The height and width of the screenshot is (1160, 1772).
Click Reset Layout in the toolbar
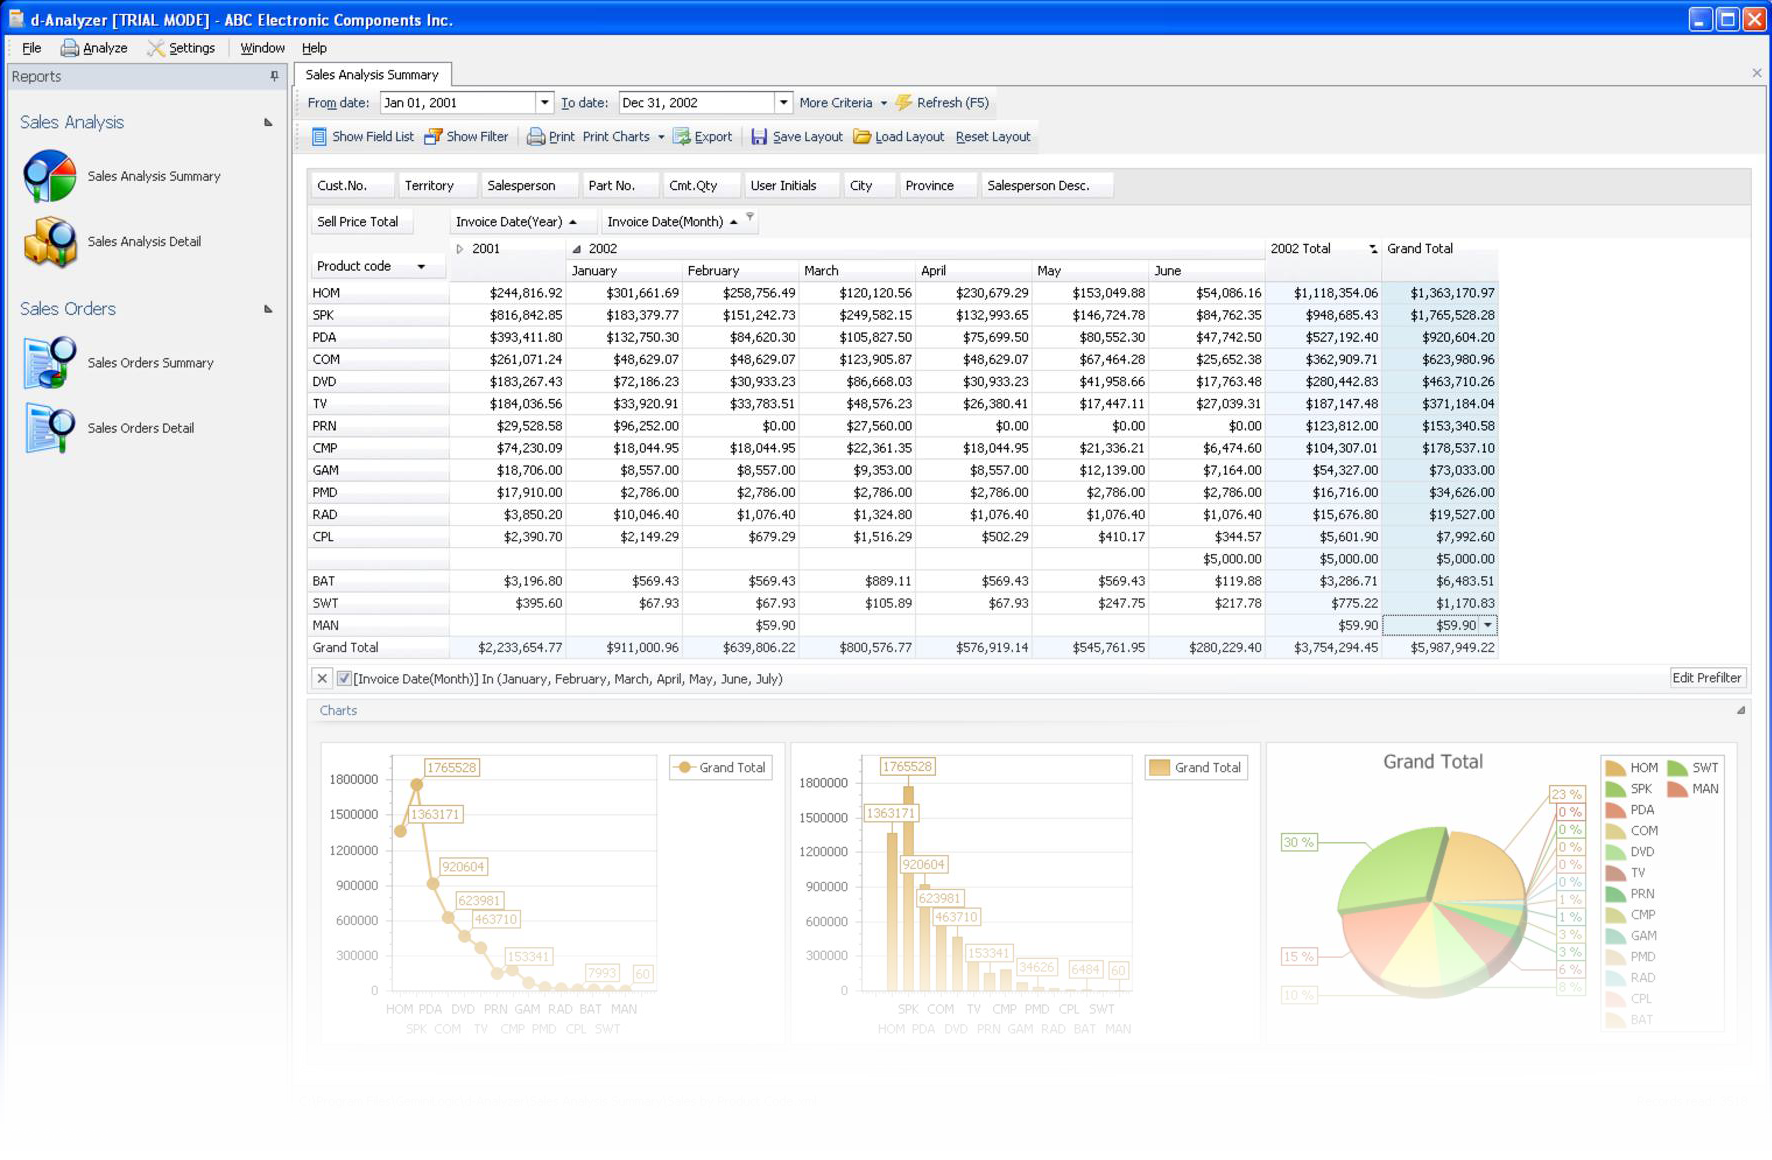992,137
